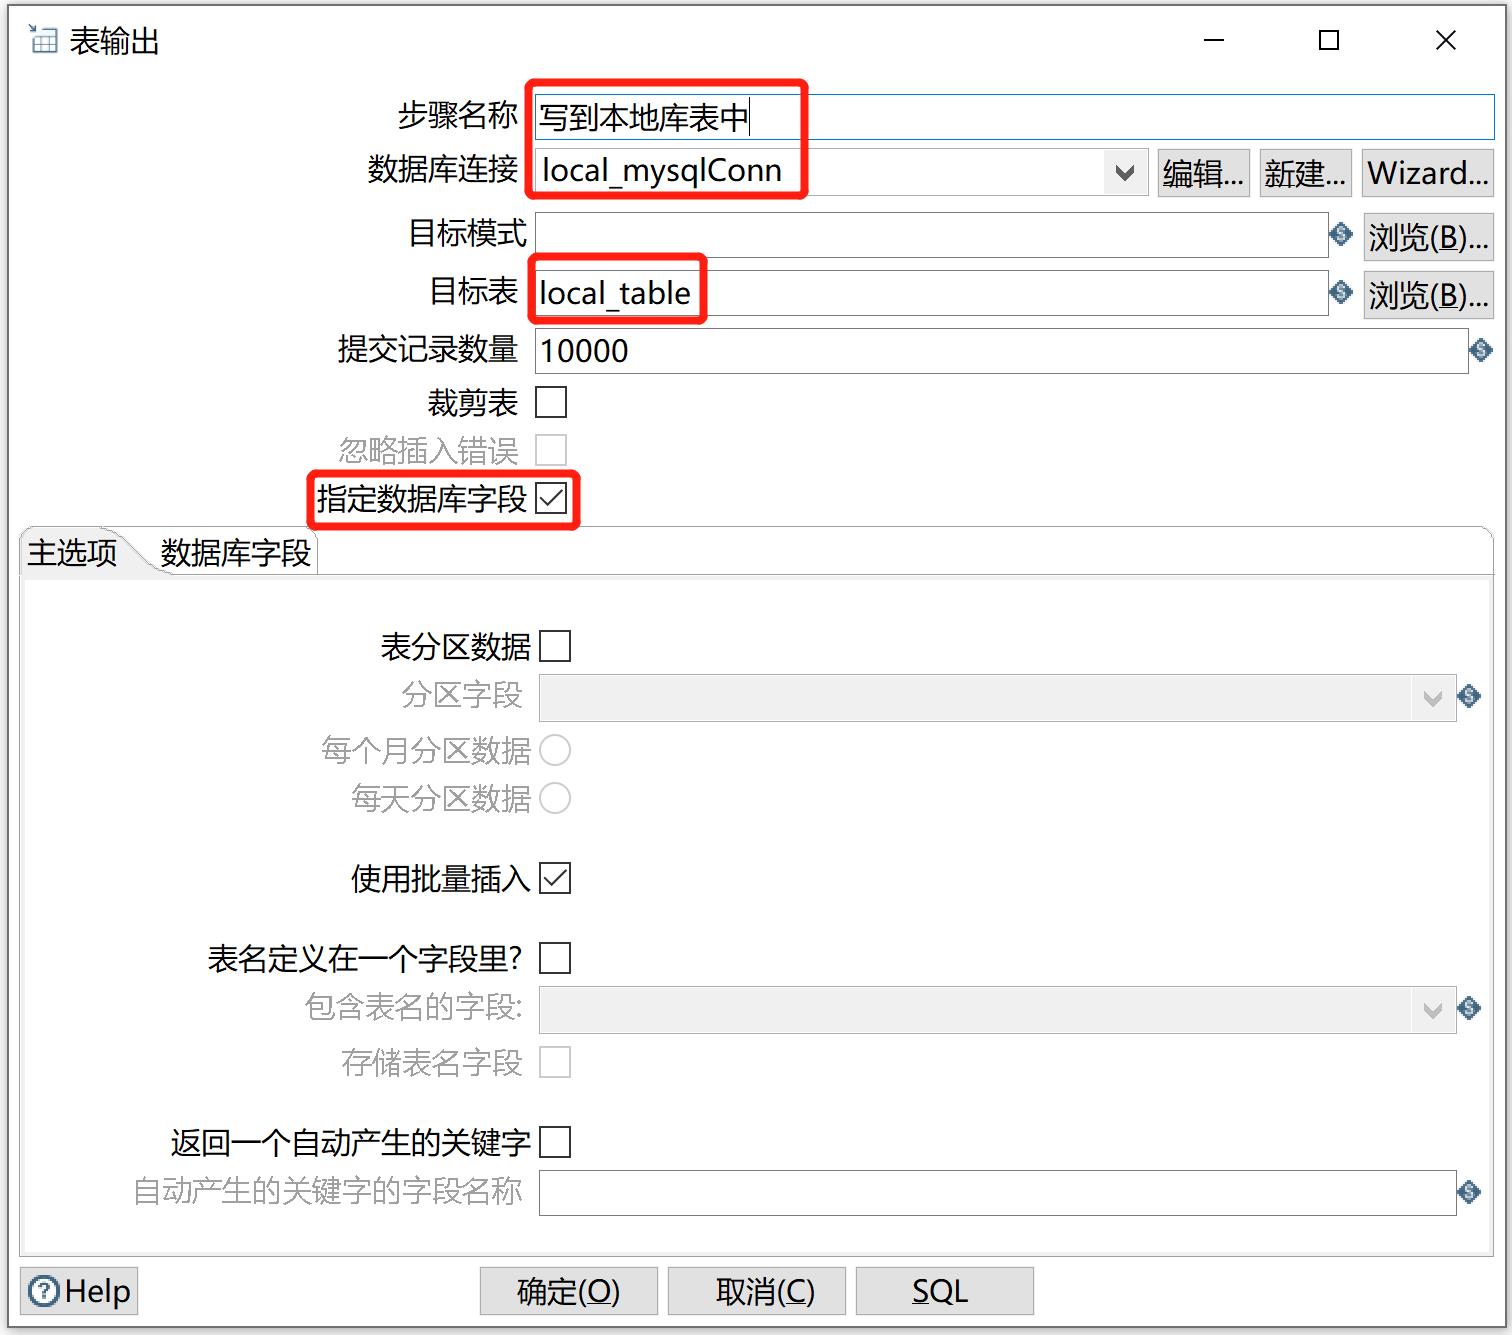Screen dimensions: 1512x1335
Task: Toggle the 忽略插入错误 checkbox
Action: tap(551, 450)
